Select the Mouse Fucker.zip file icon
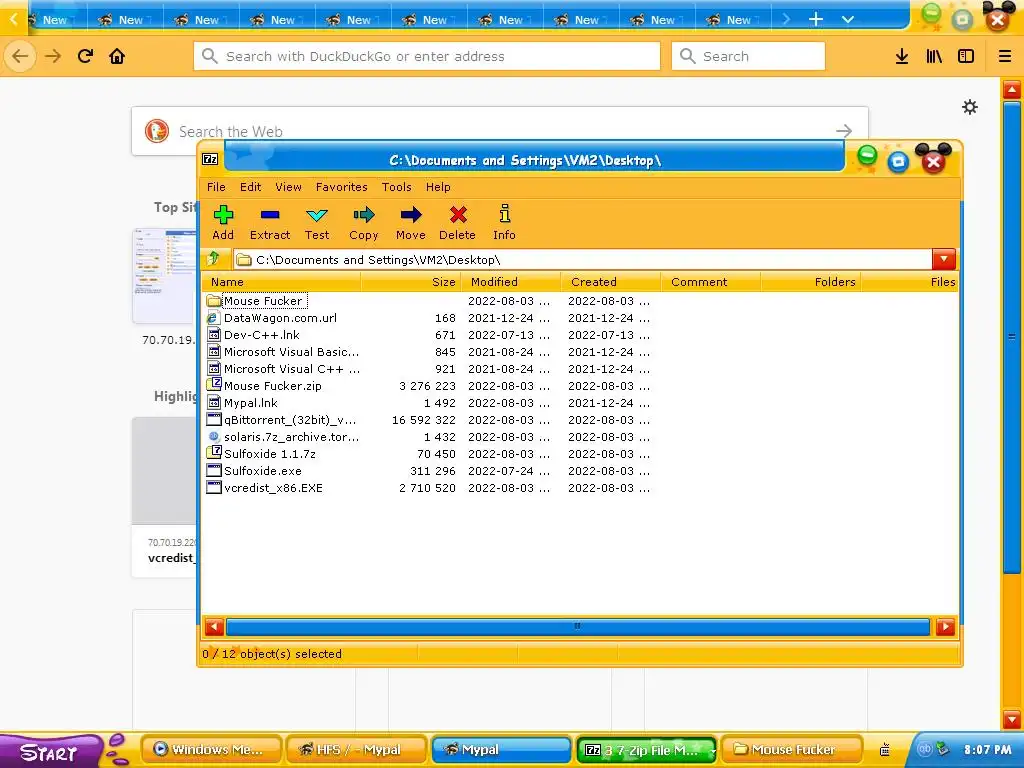 pos(214,385)
